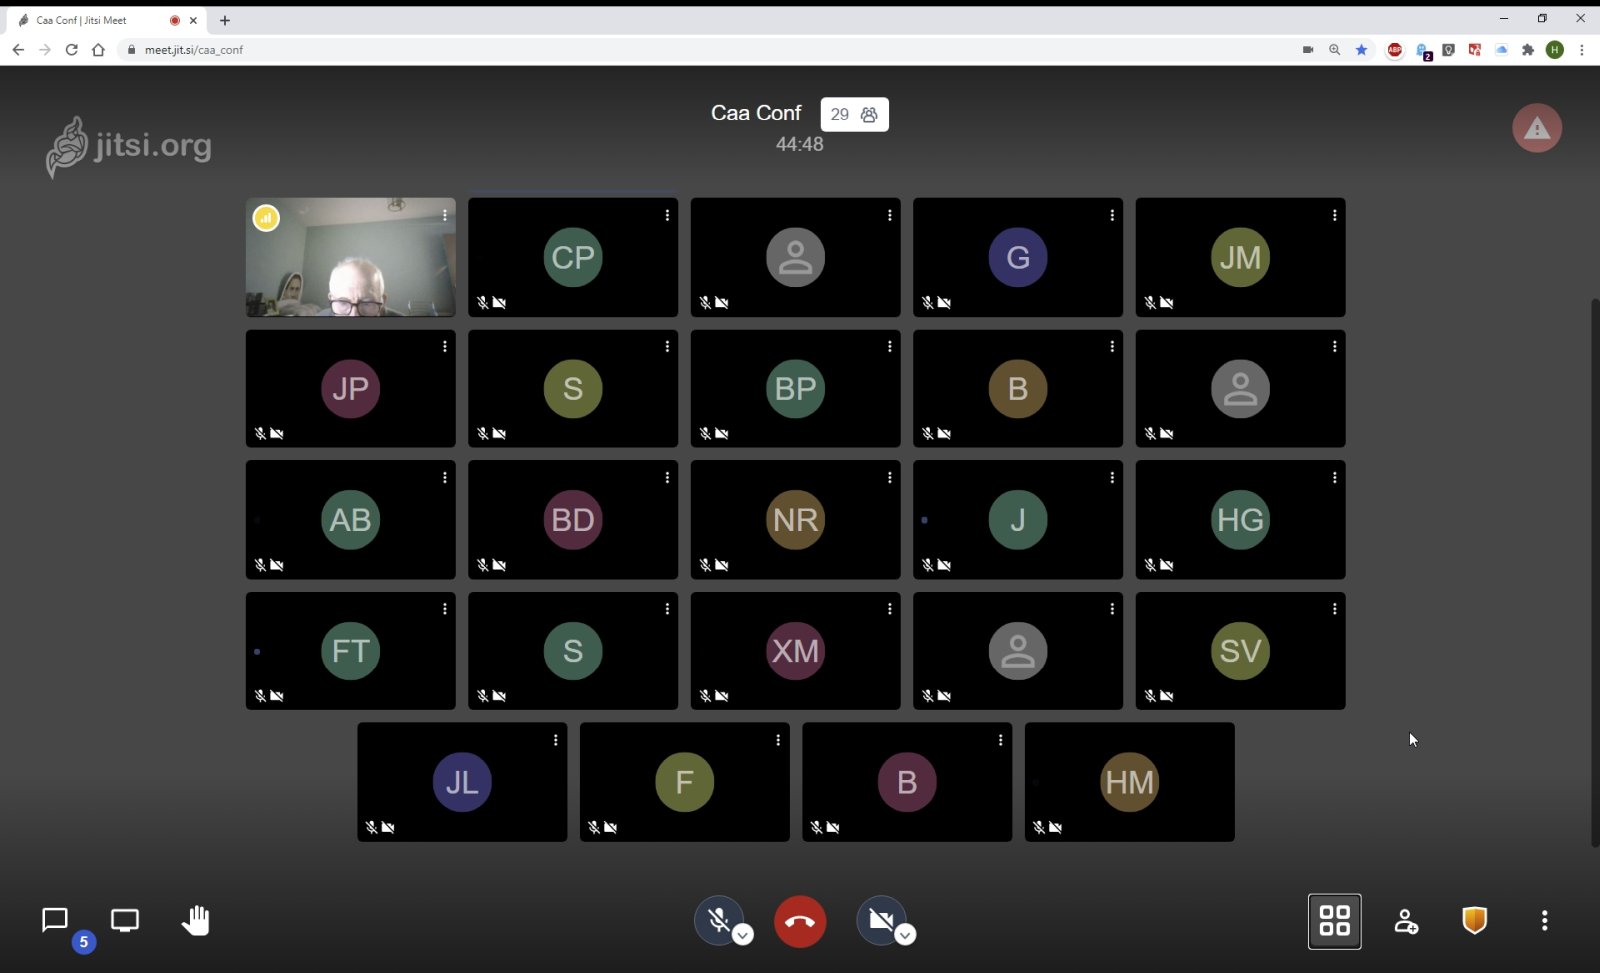Click the zoom magnifier icon in address bar

click(x=1334, y=49)
